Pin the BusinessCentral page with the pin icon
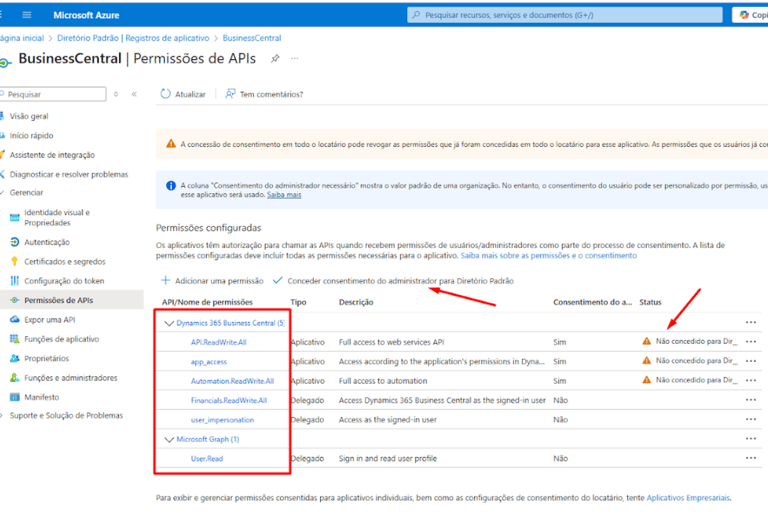Screen dimensions: 768x512 click(x=275, y=59)
